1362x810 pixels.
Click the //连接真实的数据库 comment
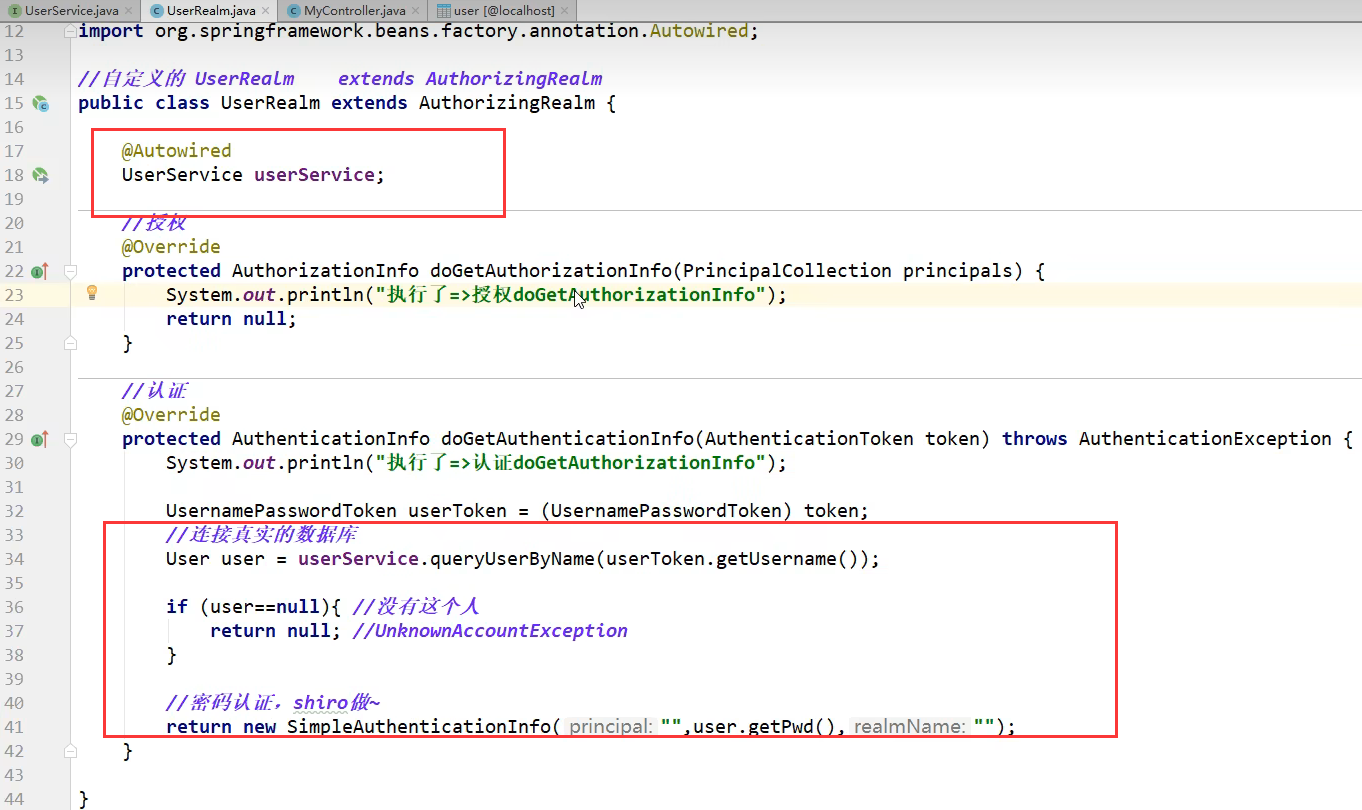pos(262,535)
